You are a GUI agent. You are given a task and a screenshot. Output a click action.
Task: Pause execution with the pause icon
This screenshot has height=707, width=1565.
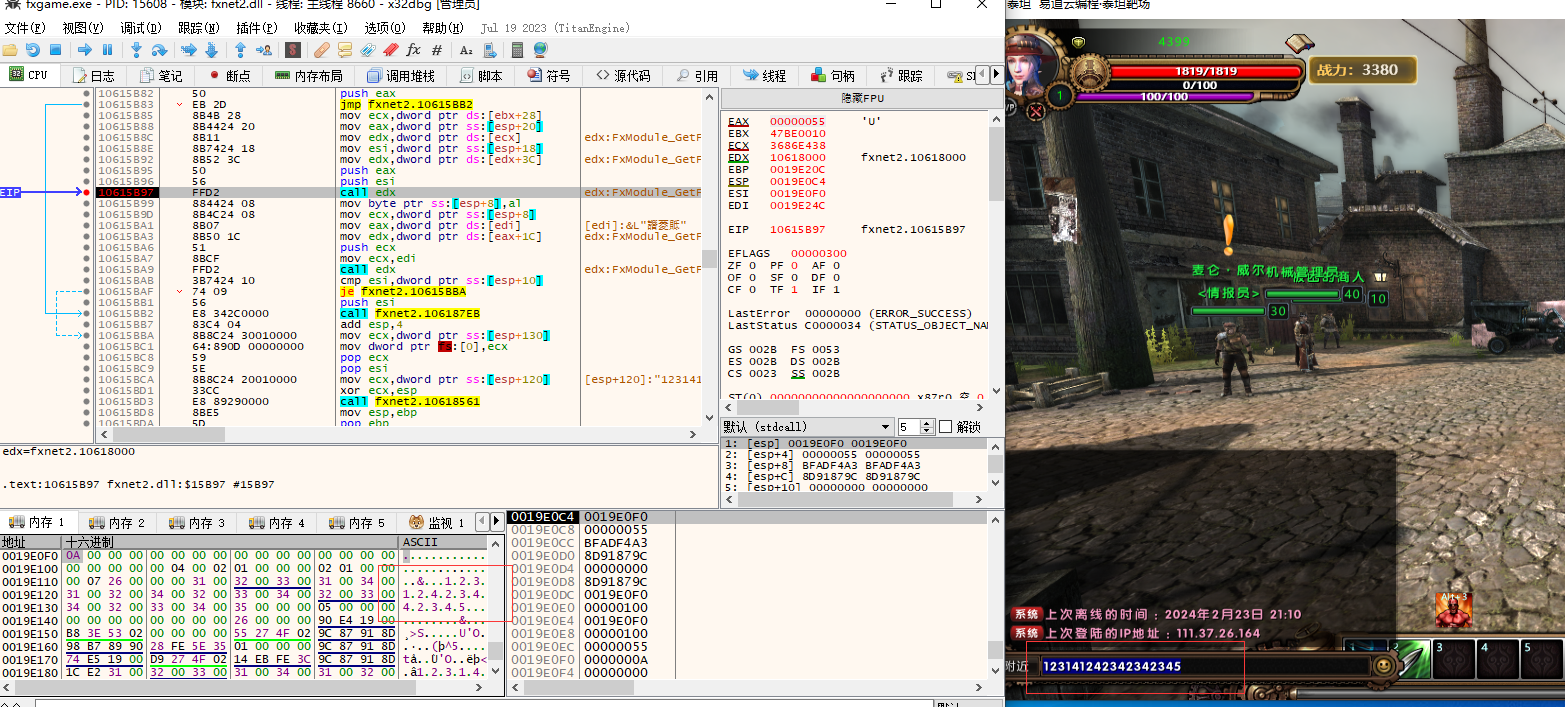coord(107,50)
